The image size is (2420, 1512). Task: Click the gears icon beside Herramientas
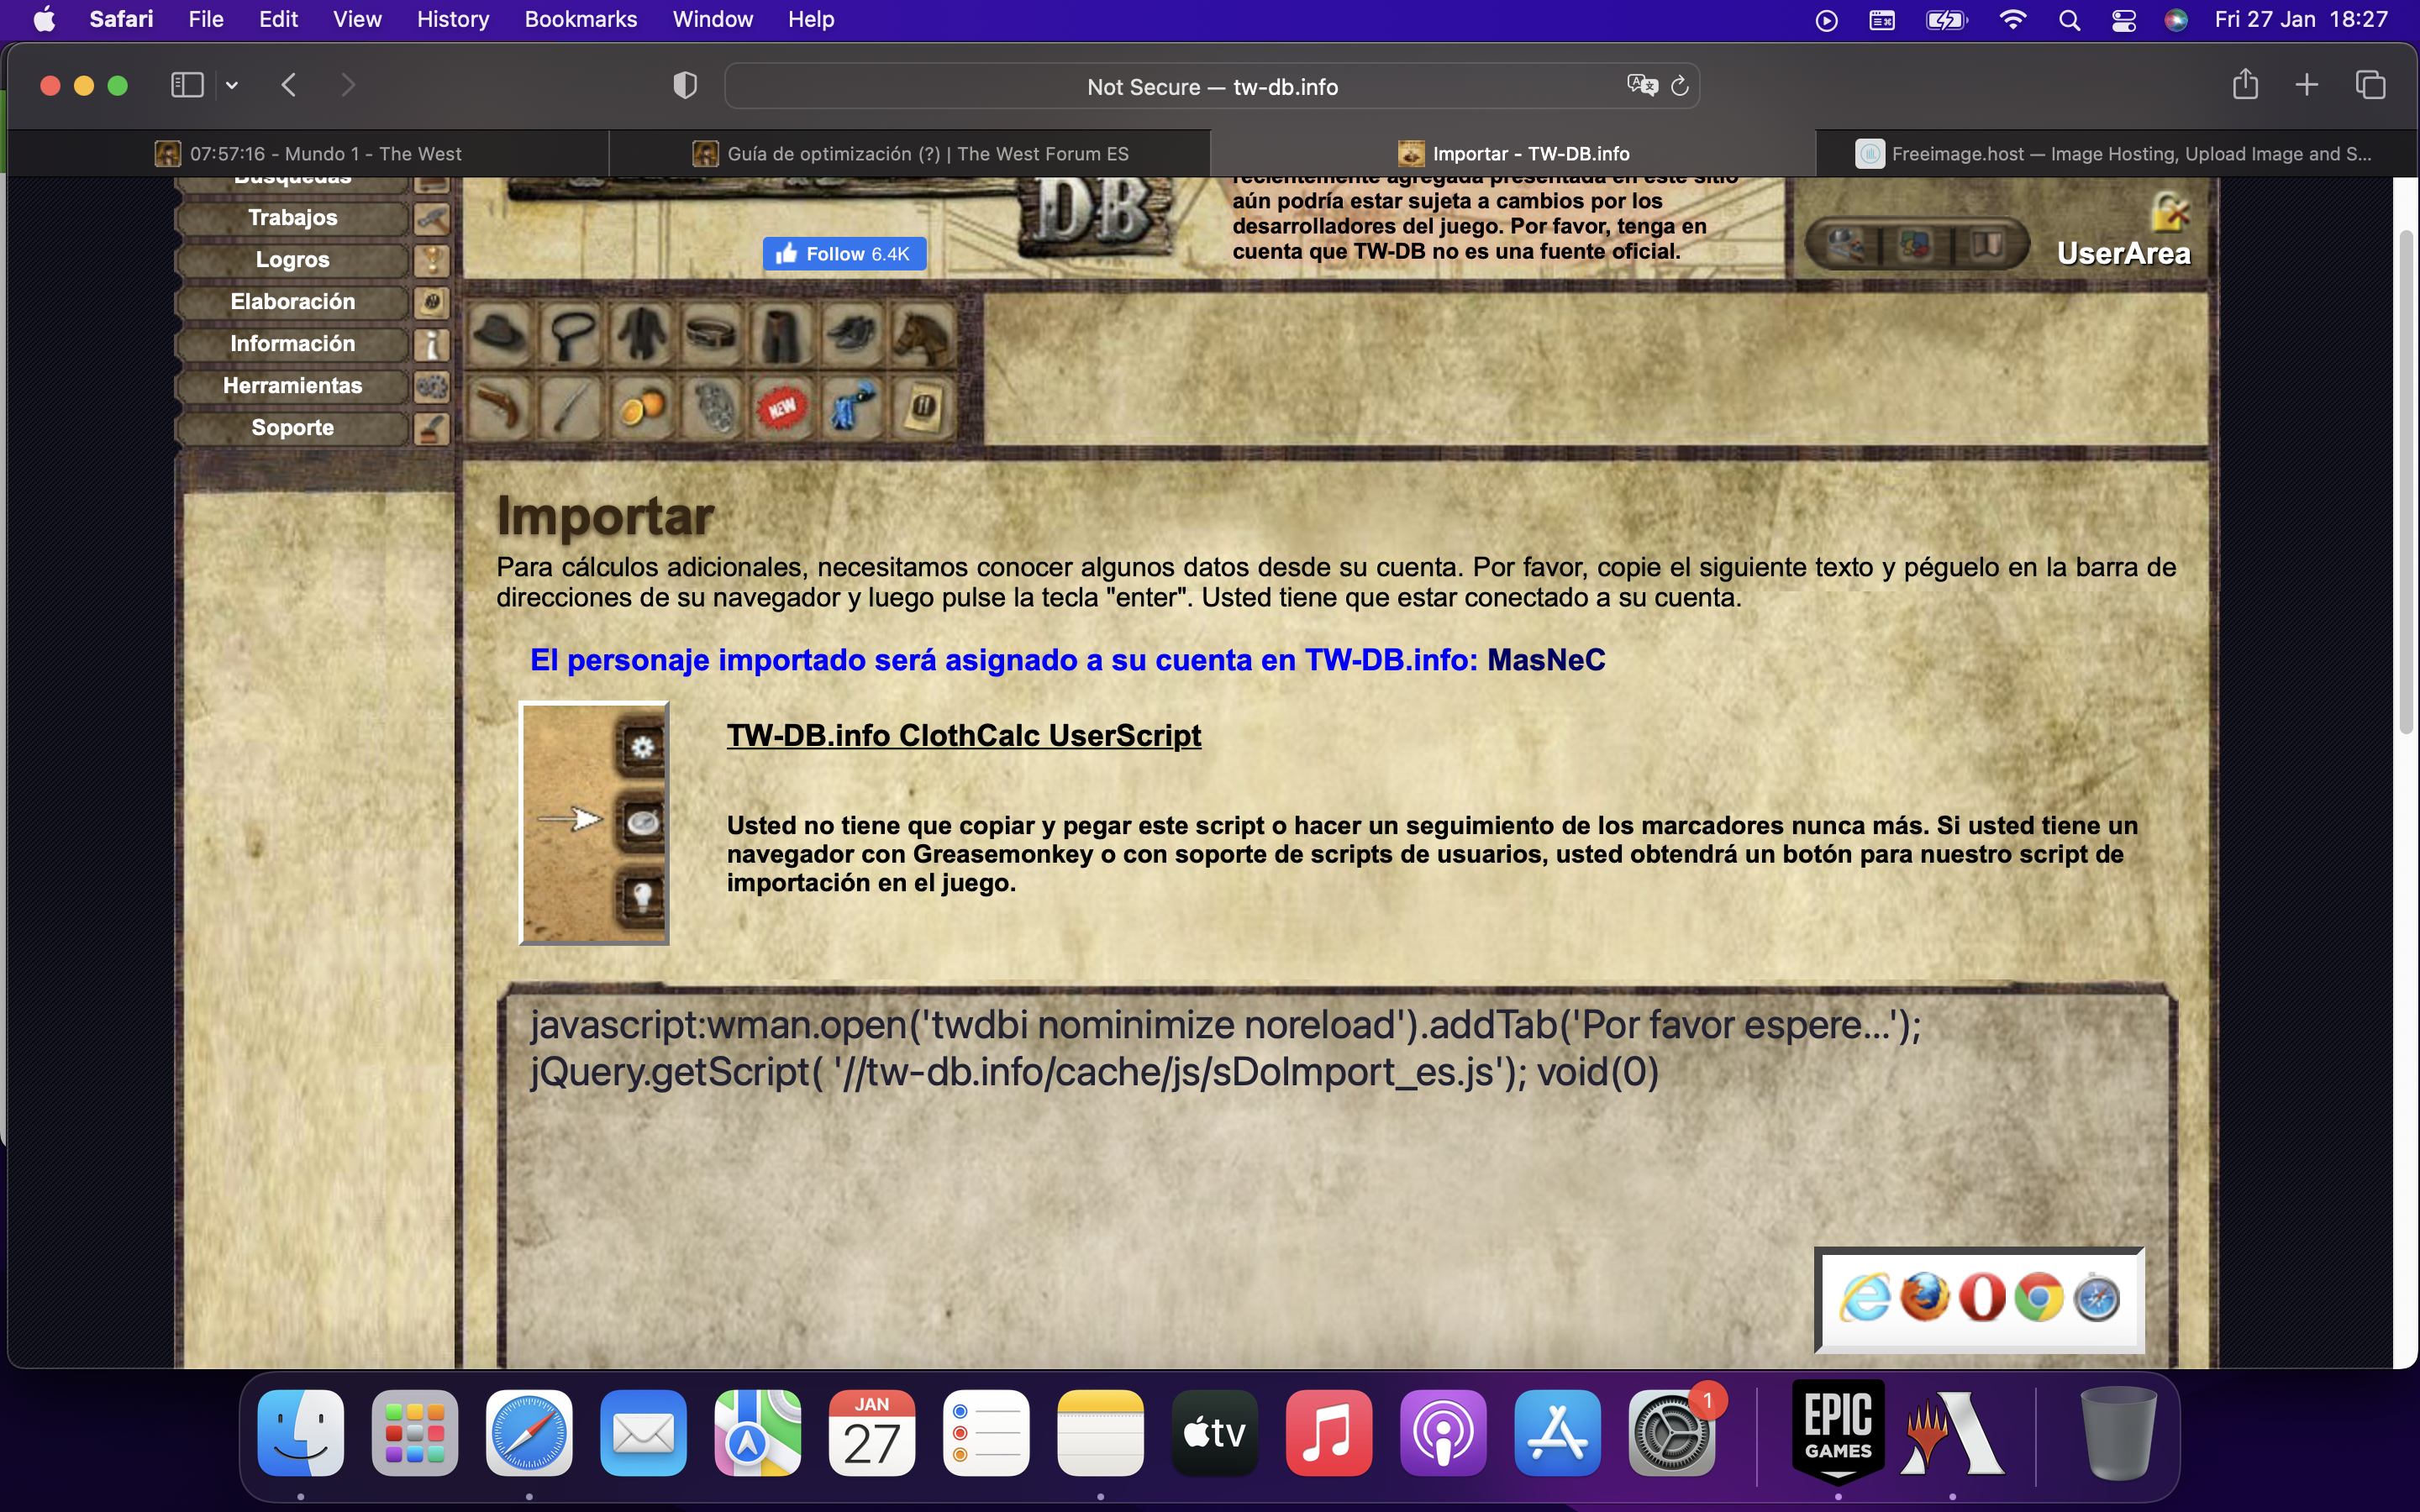tap(432, 386)
